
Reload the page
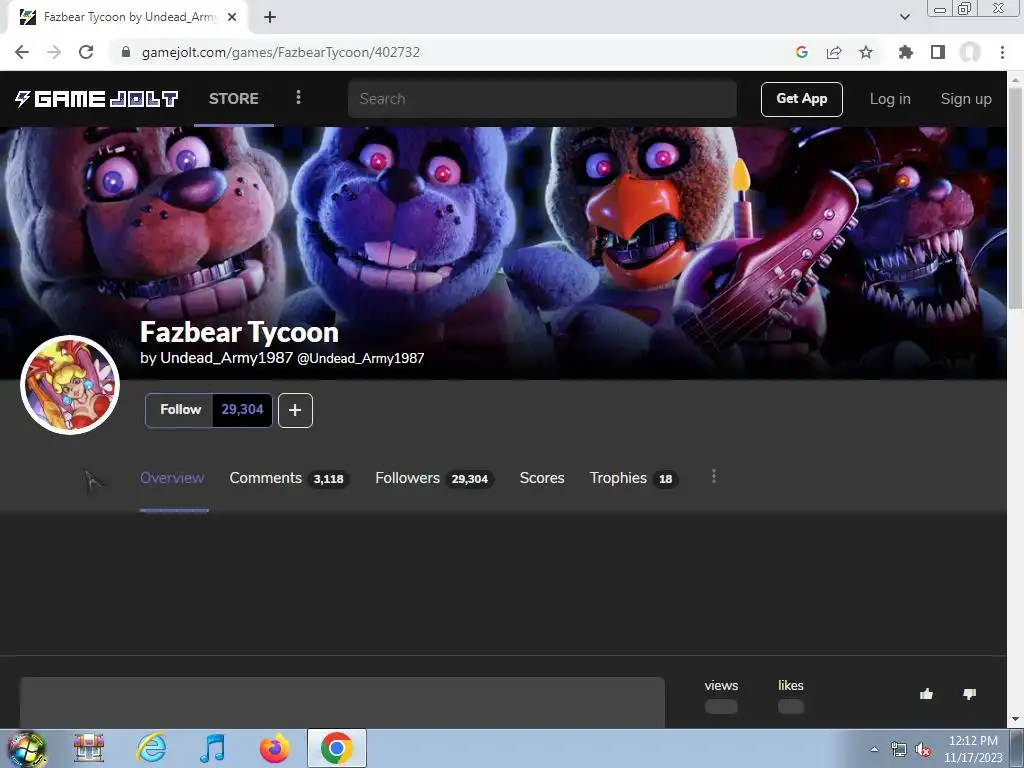pos(86,52)
